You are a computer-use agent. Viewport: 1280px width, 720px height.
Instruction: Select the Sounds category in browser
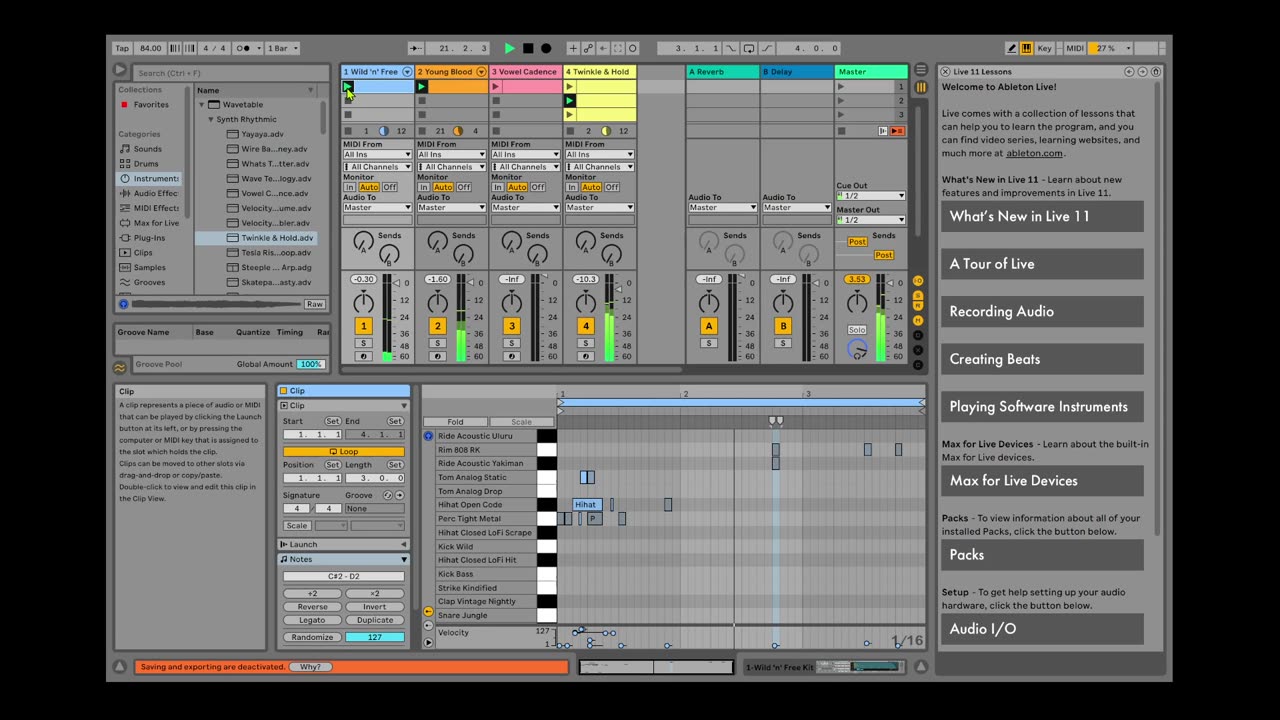tap(147, 149)
